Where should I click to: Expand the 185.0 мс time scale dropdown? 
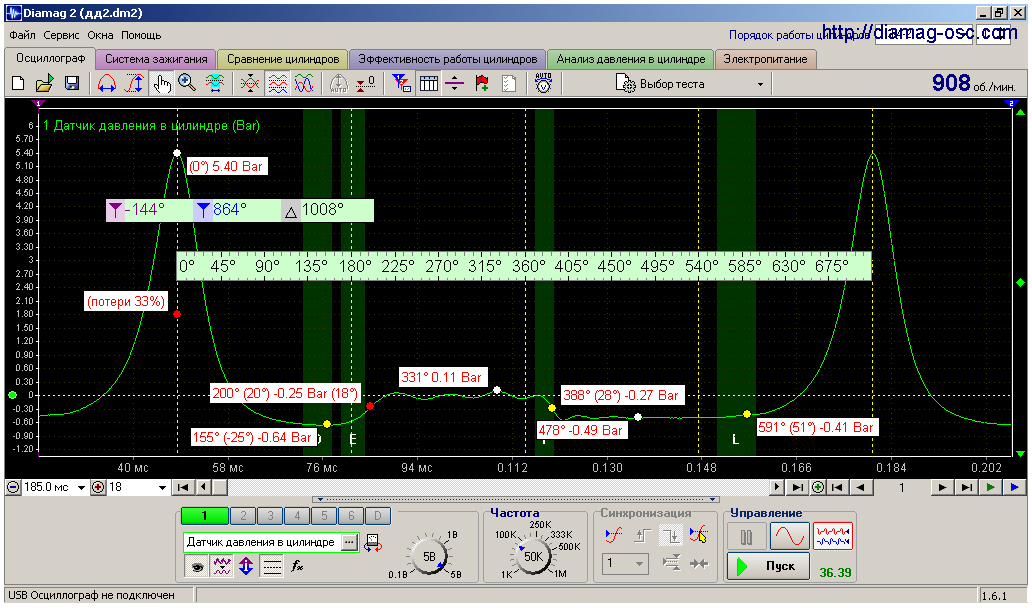point(82,488)
